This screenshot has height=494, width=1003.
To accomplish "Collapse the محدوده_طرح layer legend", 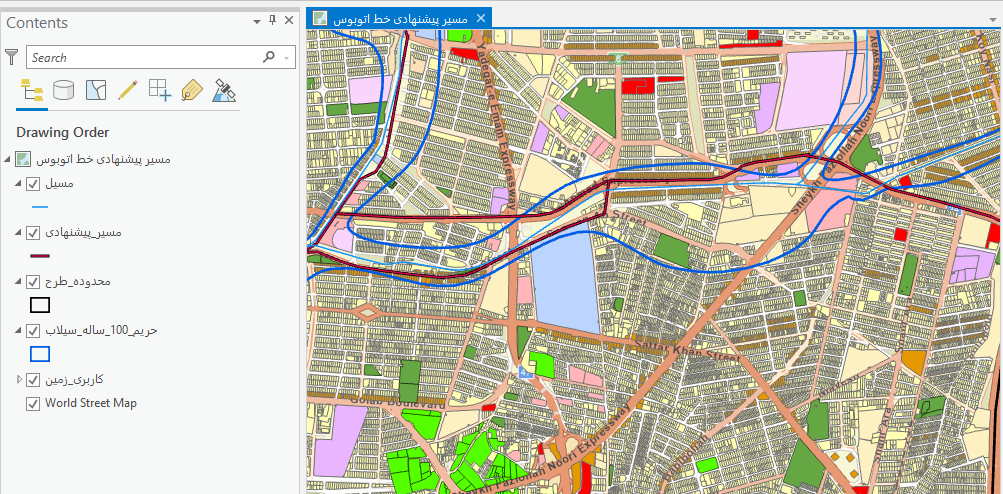I will [19, 282].
